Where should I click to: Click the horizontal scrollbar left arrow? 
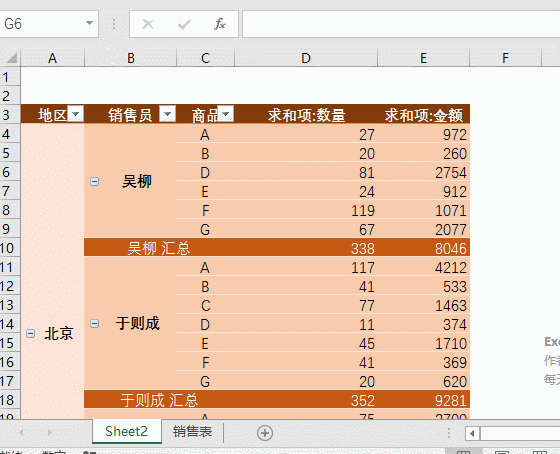(x=472, y=433)
